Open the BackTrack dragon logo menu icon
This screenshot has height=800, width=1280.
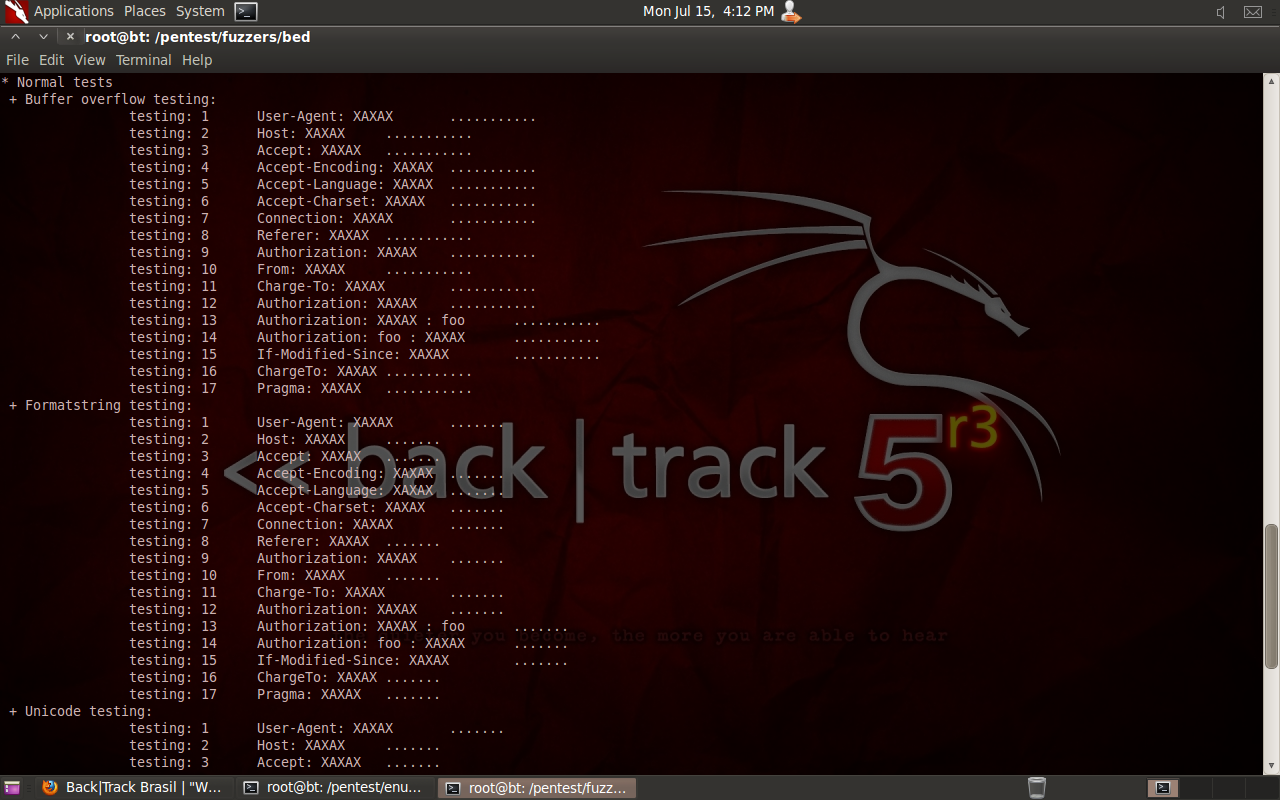(x=16, y=12)
